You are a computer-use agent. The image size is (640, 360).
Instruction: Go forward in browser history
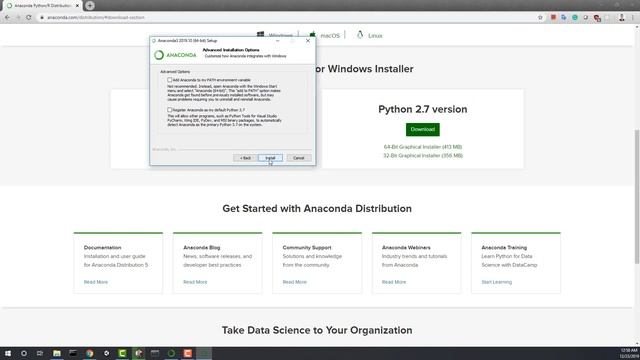click(18, 18)
